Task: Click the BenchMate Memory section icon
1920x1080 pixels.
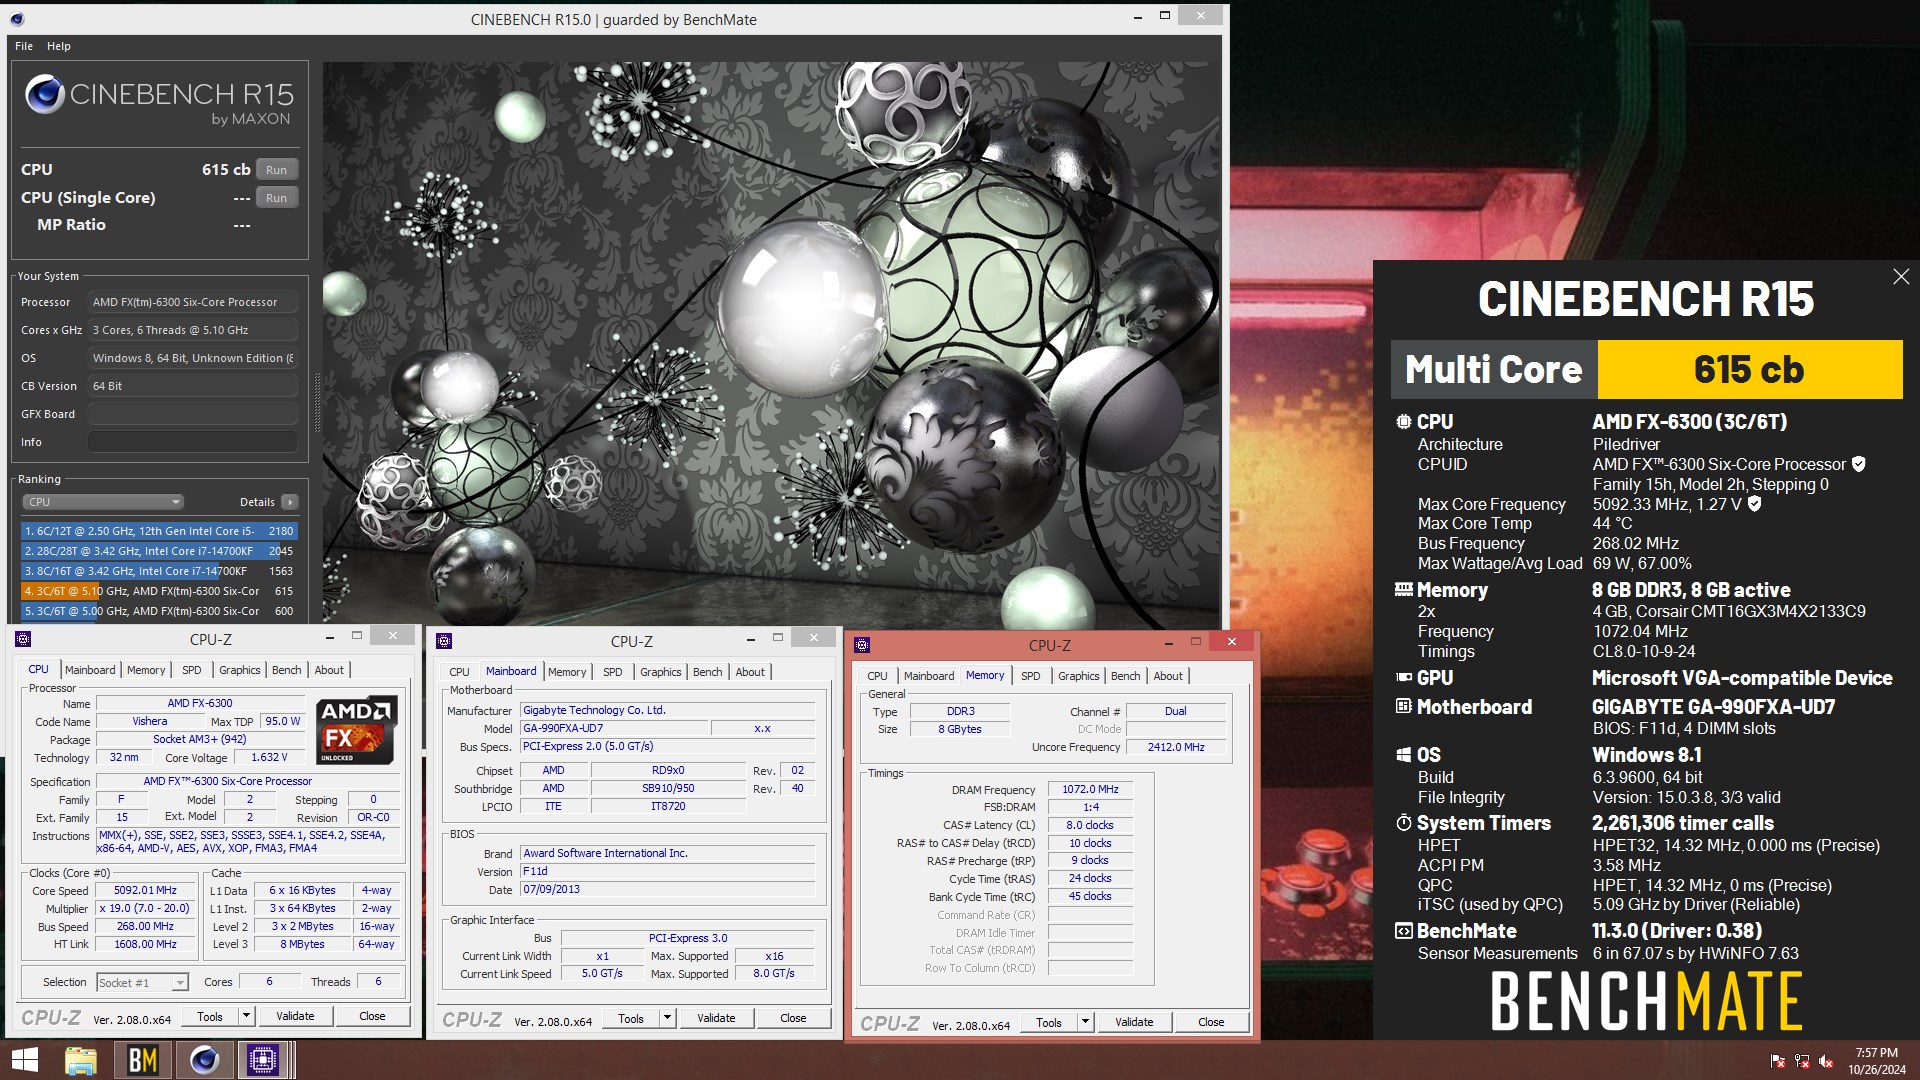Action: point(1404,590)
